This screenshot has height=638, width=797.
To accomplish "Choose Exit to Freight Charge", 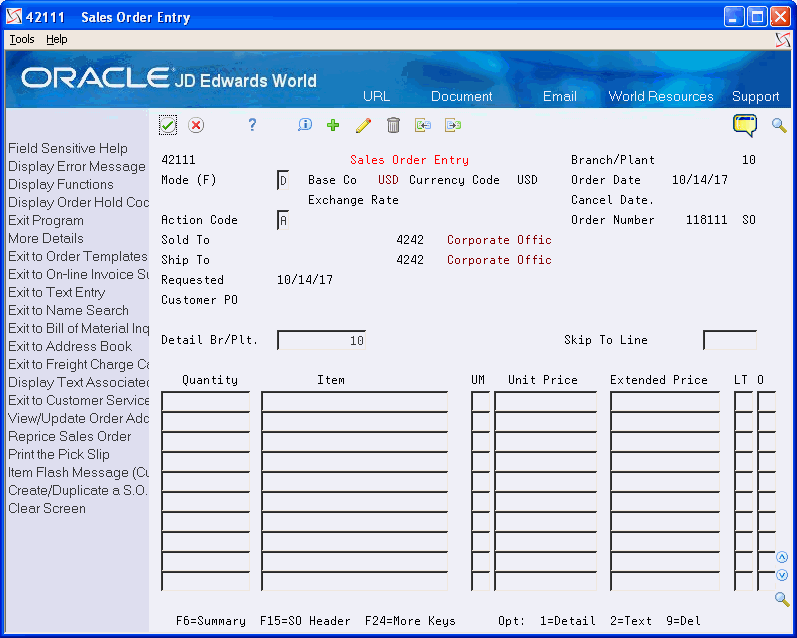I will pos(78,364).
